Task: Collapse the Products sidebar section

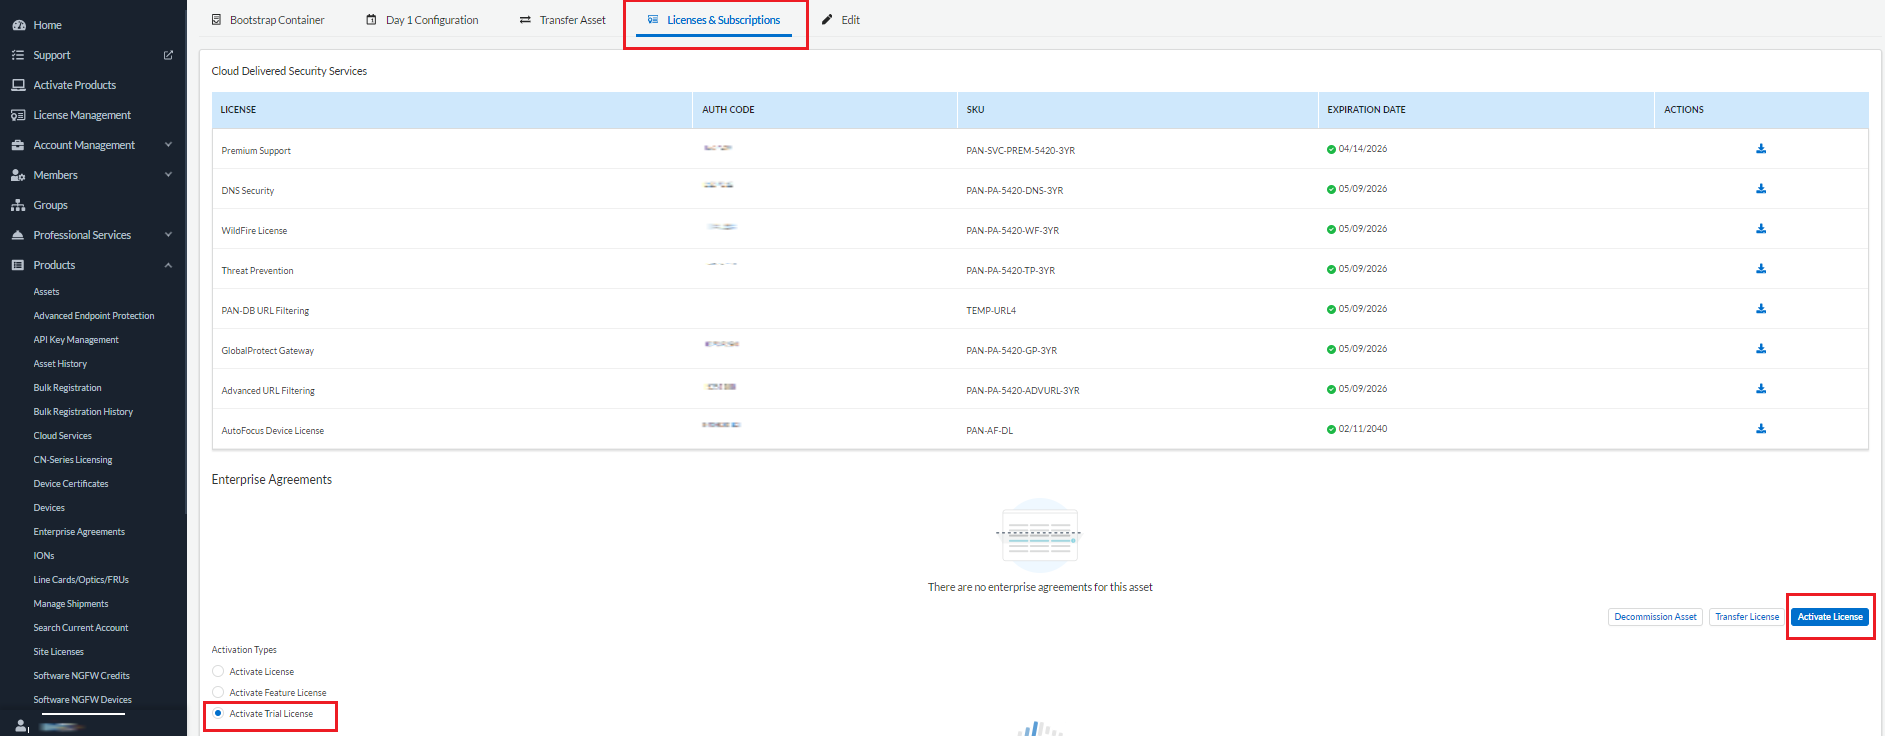Action: point(168,265)
